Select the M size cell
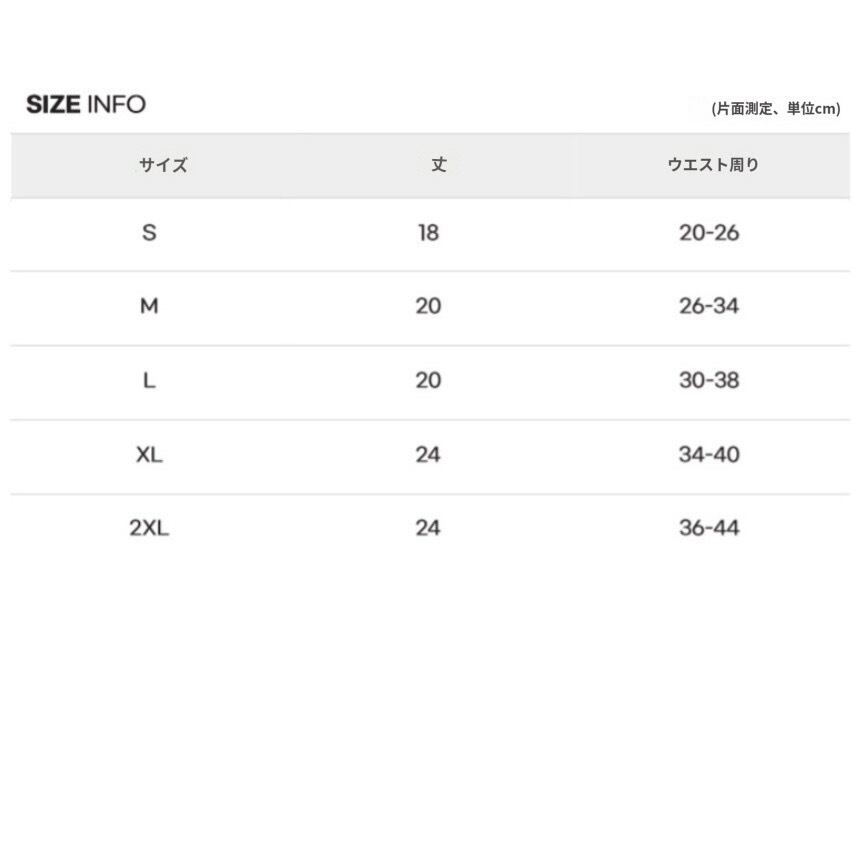Screen dimensions: 853x853 149,307
